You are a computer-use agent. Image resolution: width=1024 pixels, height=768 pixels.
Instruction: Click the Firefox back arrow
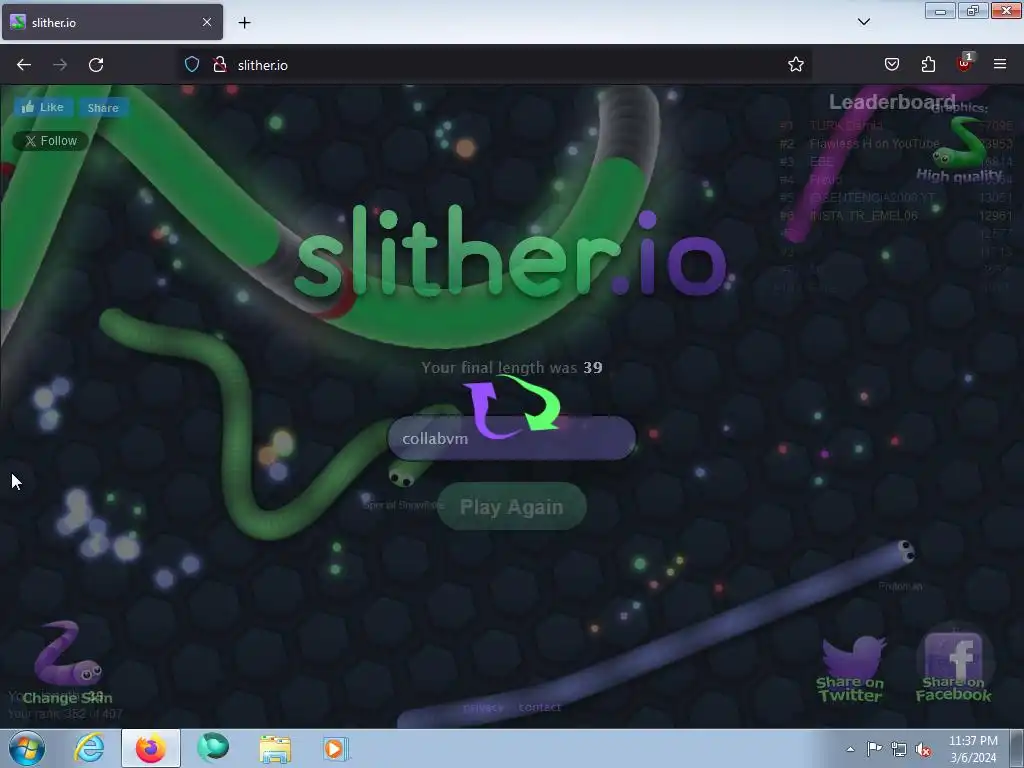24,65
